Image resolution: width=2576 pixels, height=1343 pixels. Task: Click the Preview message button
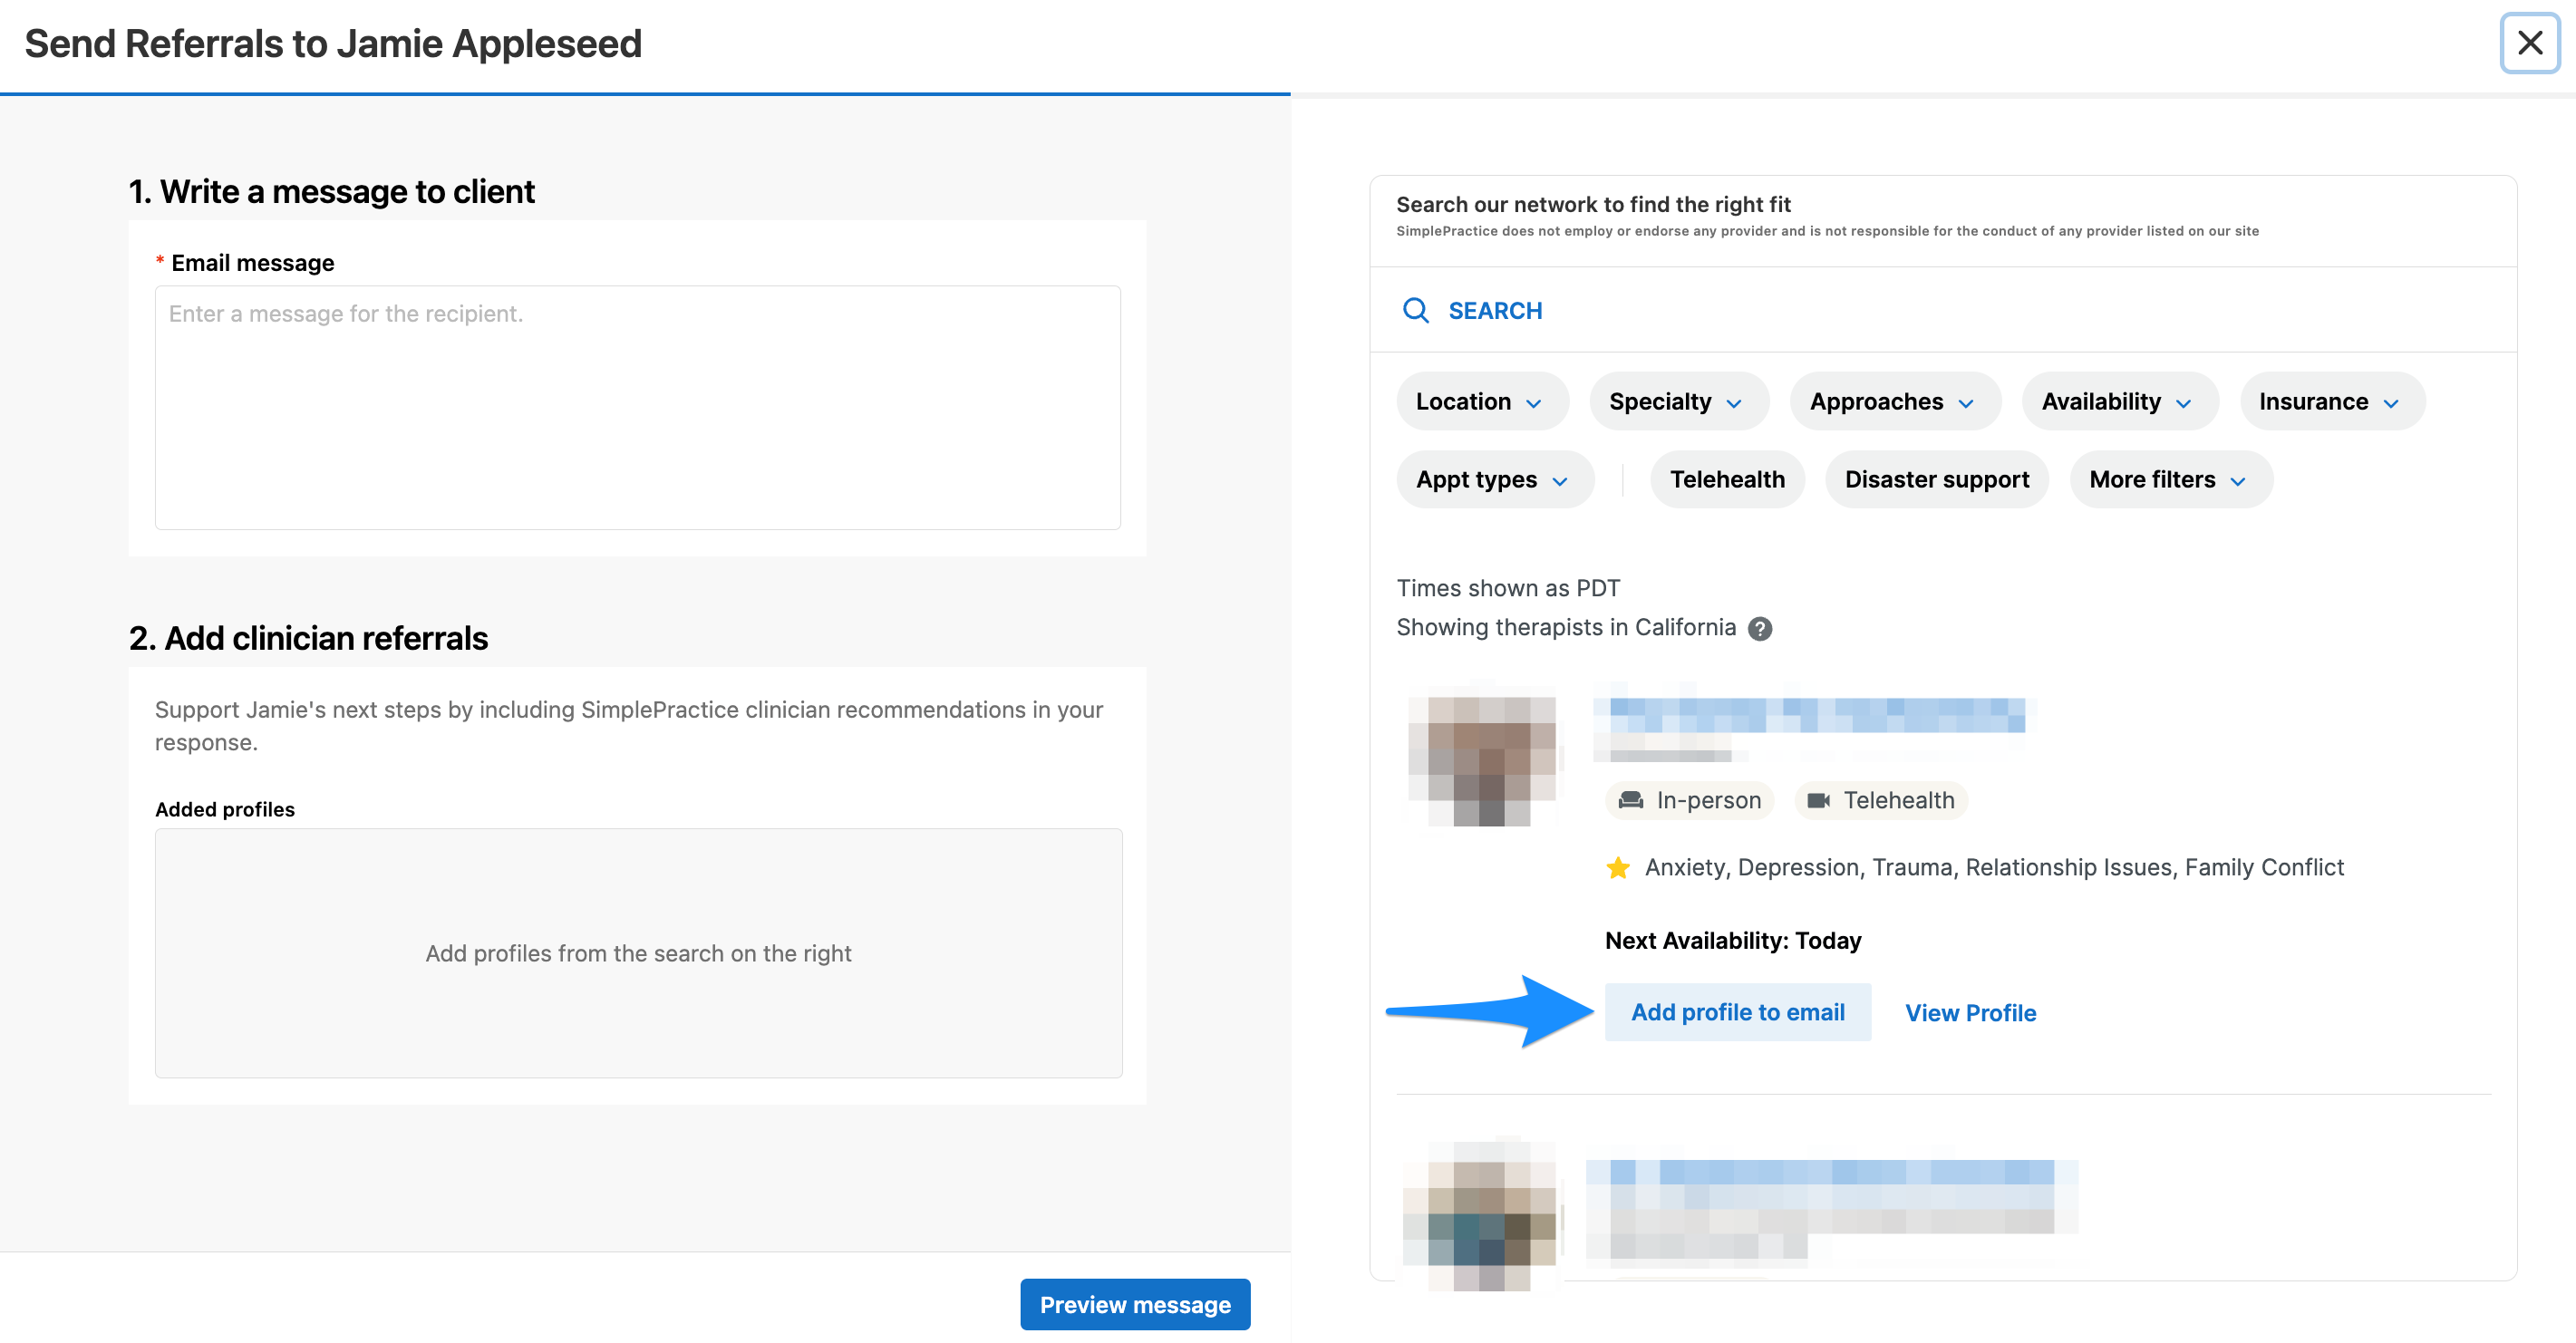point(1135,1304)
